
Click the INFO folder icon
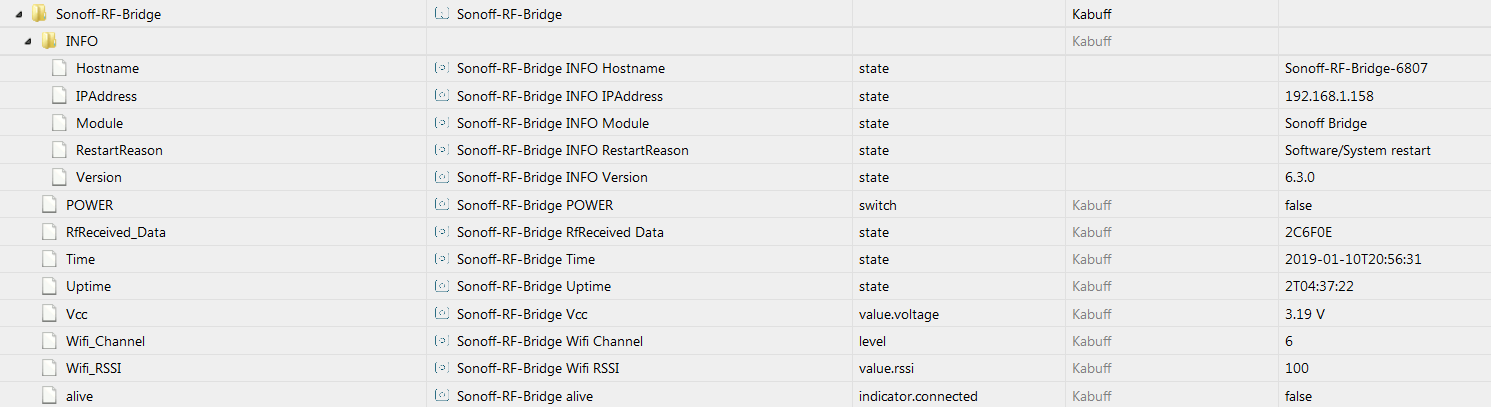point(49,41)
